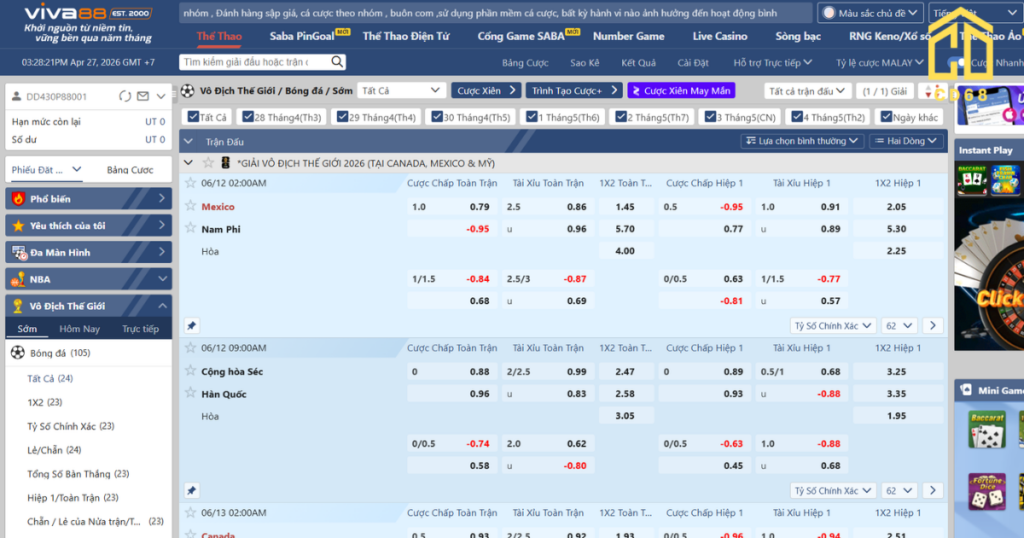The width and height of the screenshot is (1024, 538).
Task: Uncheck the Tất Cả date checkbox
Action: [x=190, y=117]
